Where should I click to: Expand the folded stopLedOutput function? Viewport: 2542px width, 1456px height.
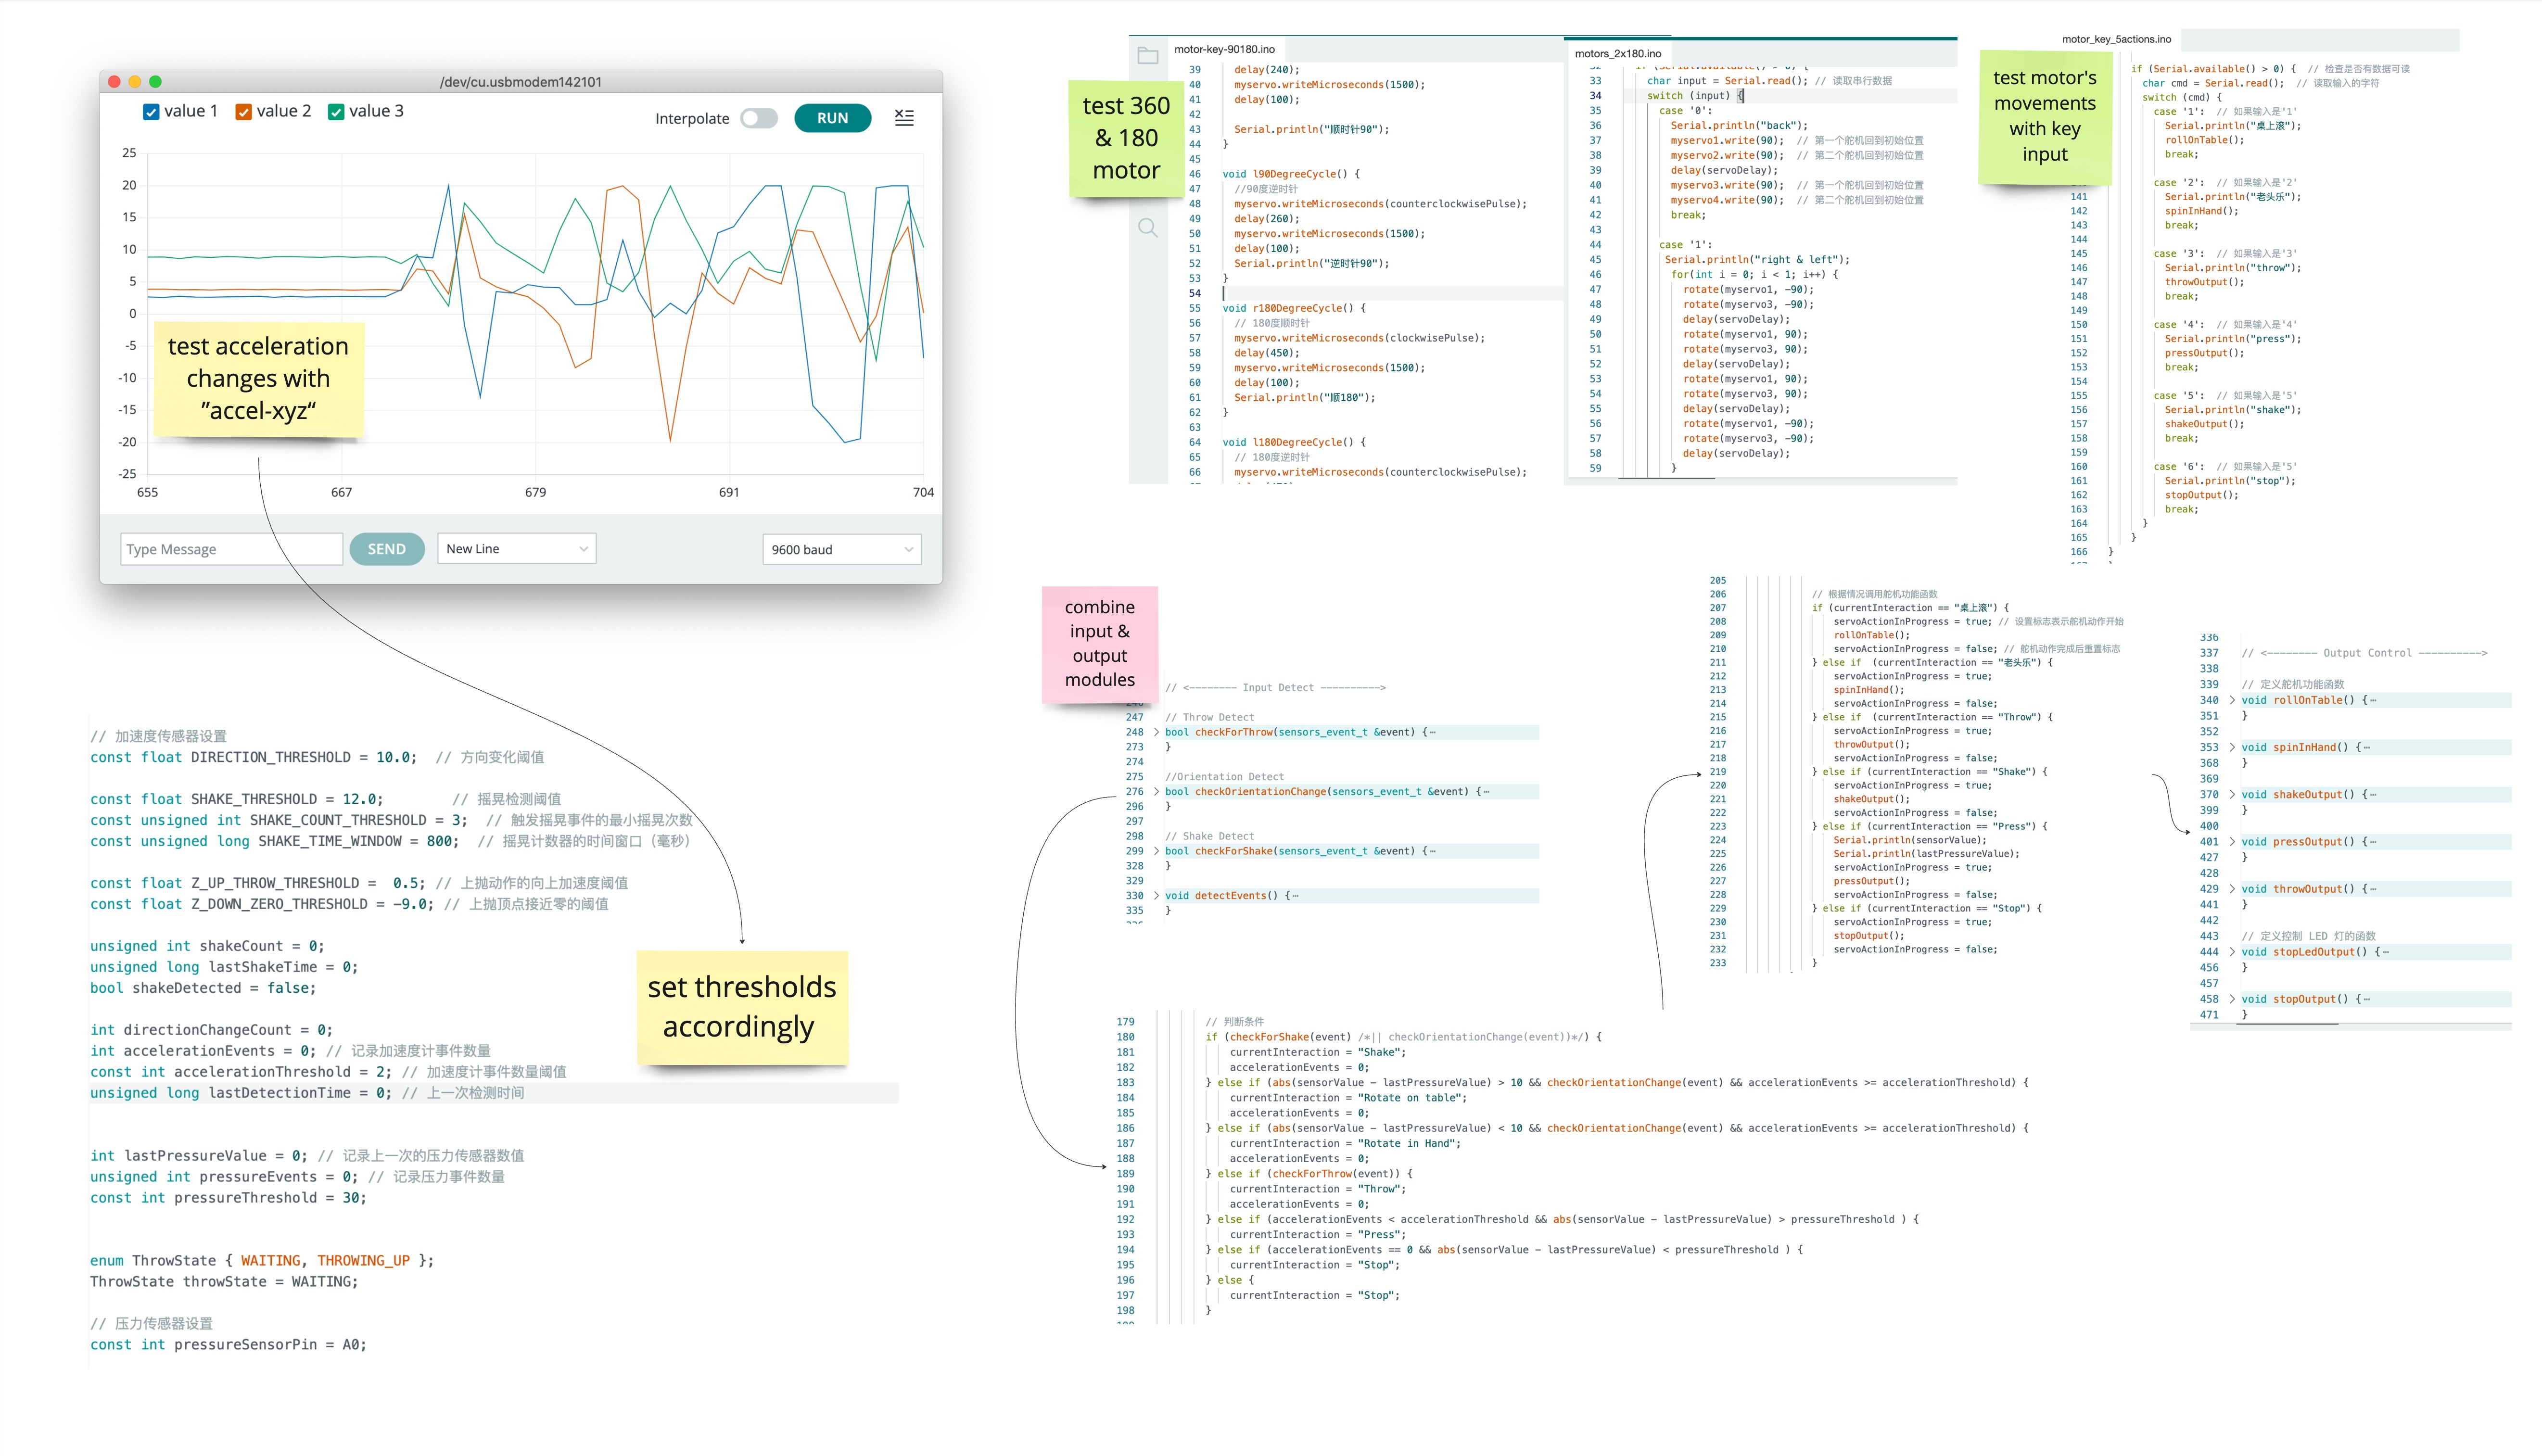2232,951
